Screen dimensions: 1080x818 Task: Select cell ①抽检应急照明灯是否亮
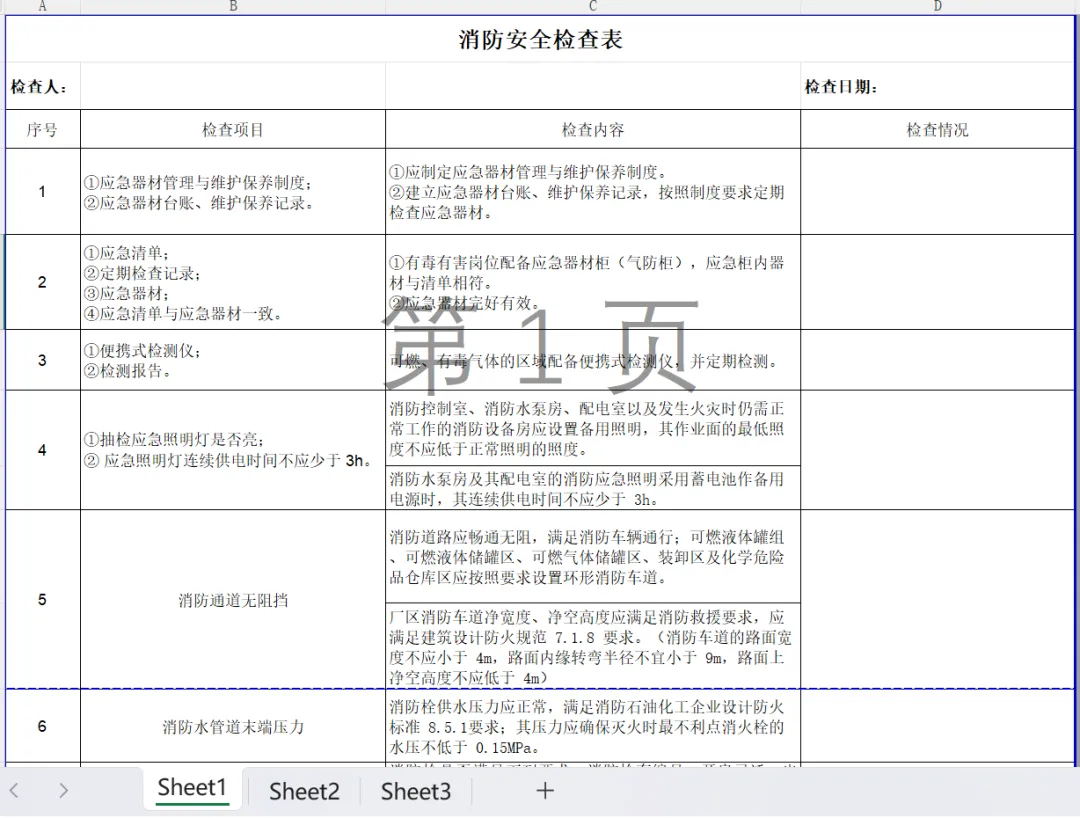tap(233, 450)
